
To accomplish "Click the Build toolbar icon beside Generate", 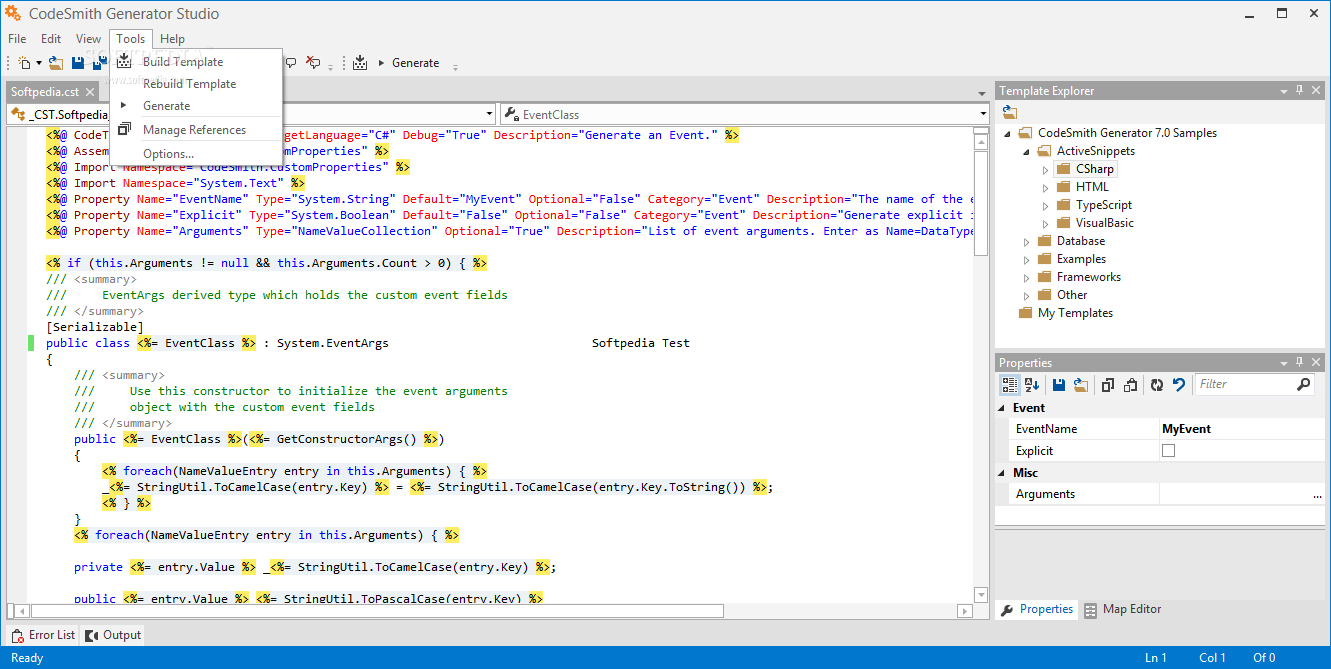I will point(360,63).
